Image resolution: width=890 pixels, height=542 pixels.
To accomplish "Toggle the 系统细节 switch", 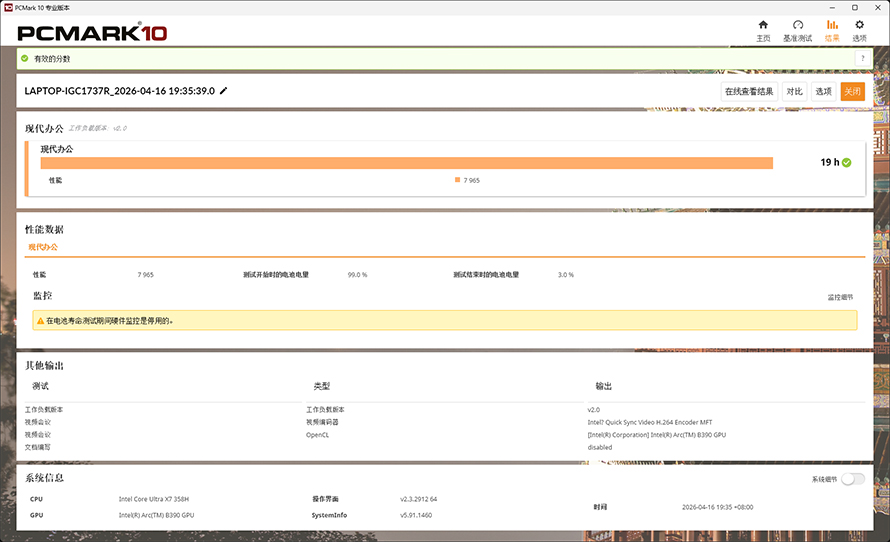I will (853, 479).
